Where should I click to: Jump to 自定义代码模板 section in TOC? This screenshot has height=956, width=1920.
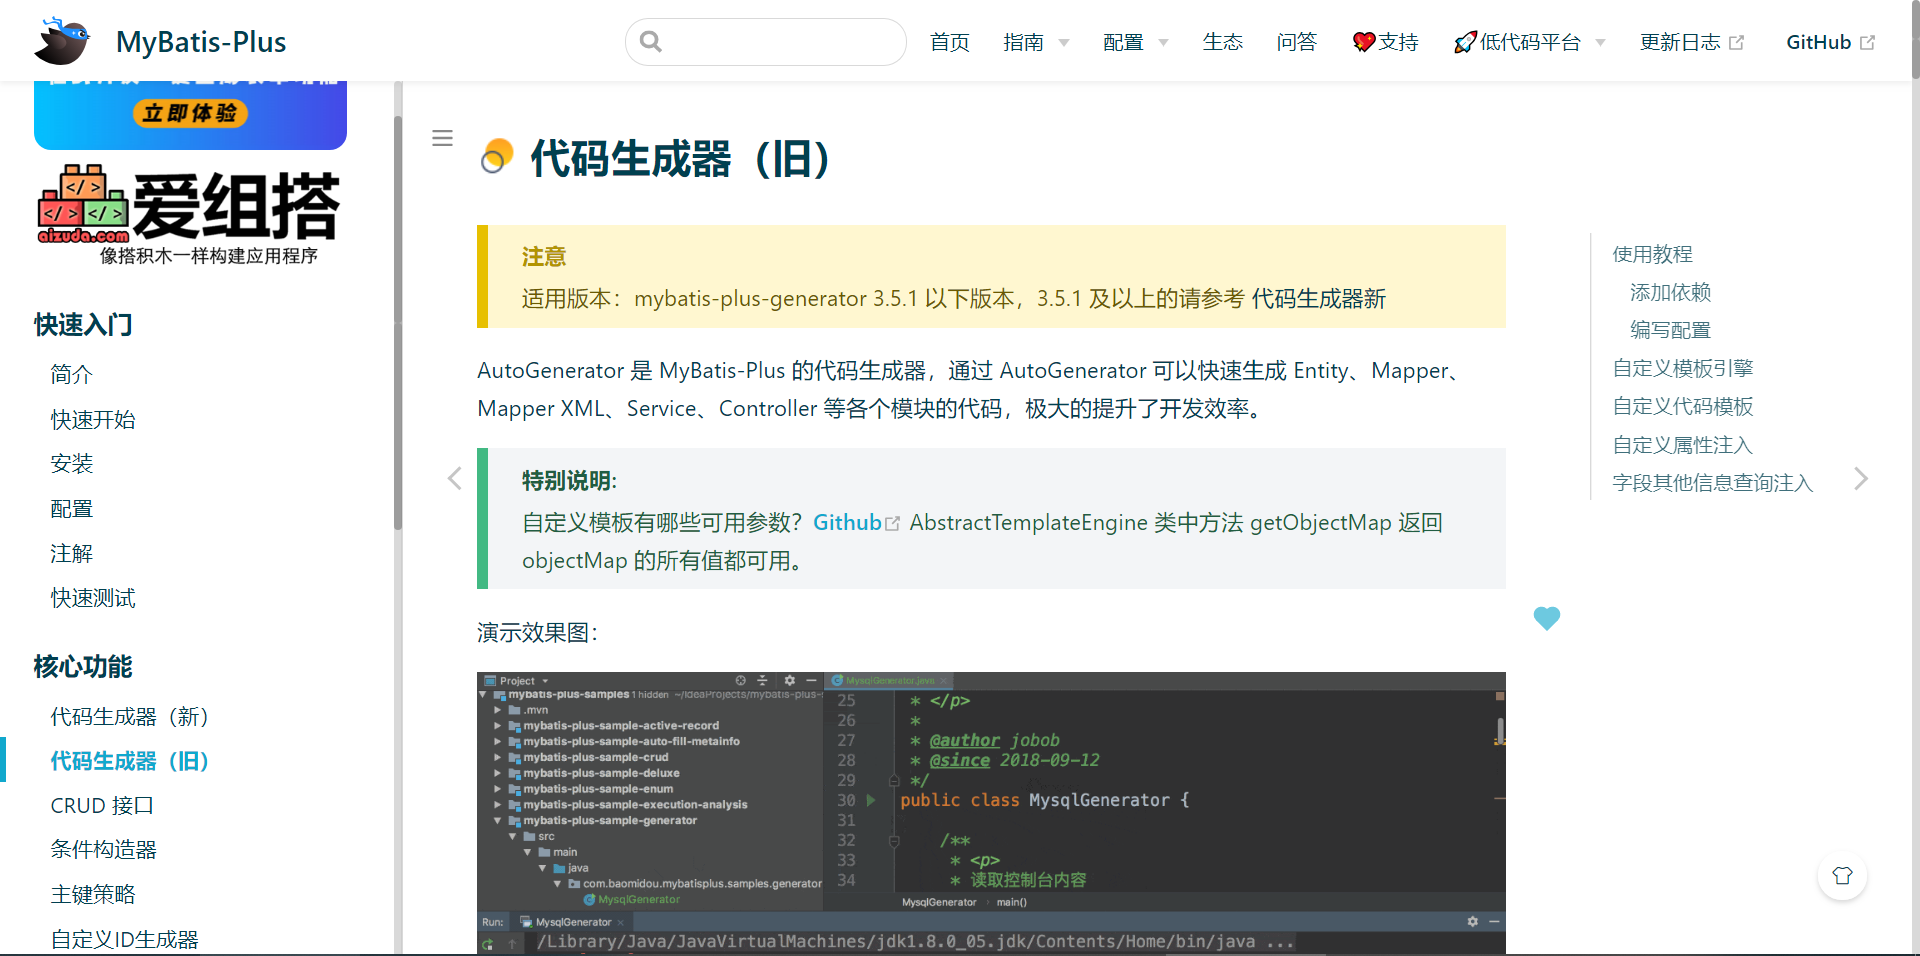coord(1683,406)
